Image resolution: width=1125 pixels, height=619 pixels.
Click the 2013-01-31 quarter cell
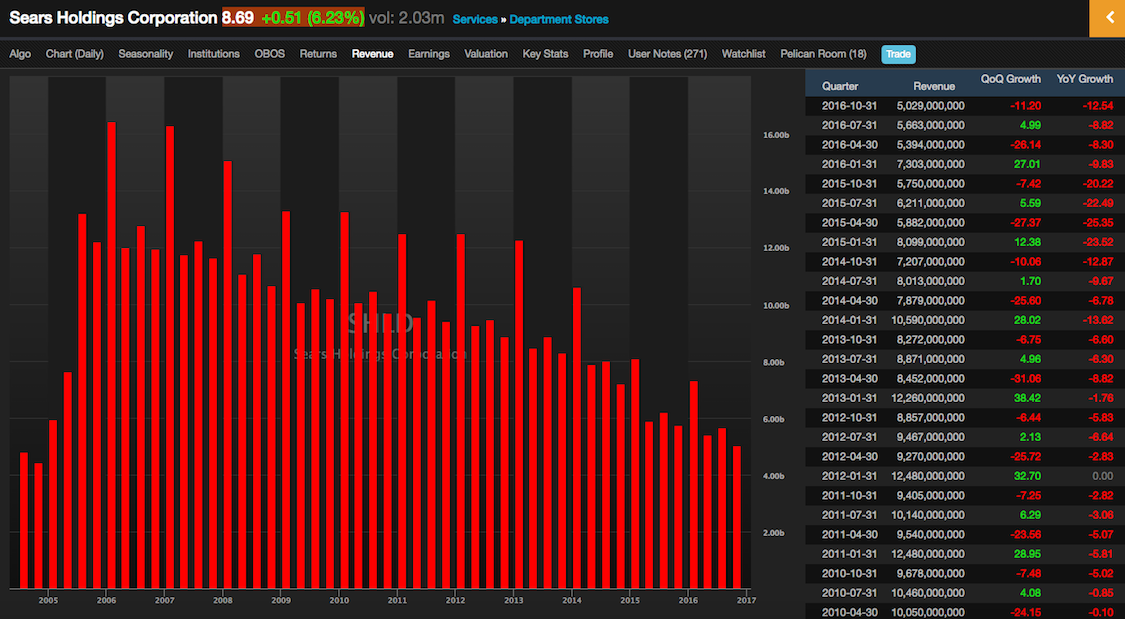[x=849, y=398]
